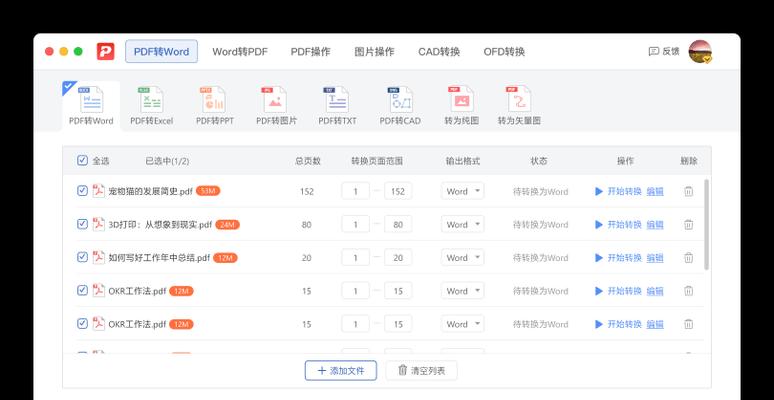
Task: Select the PDF转TXT conversion icon
Action: (337, 100)
